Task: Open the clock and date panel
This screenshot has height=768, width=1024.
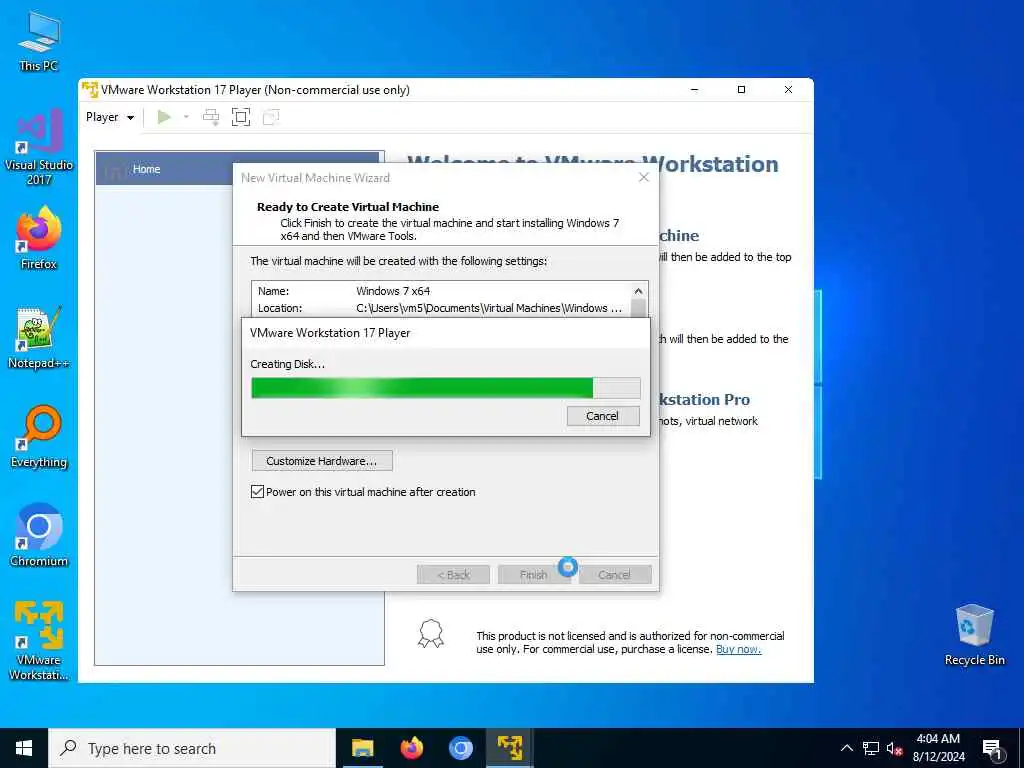Action: tap(938, 748)
